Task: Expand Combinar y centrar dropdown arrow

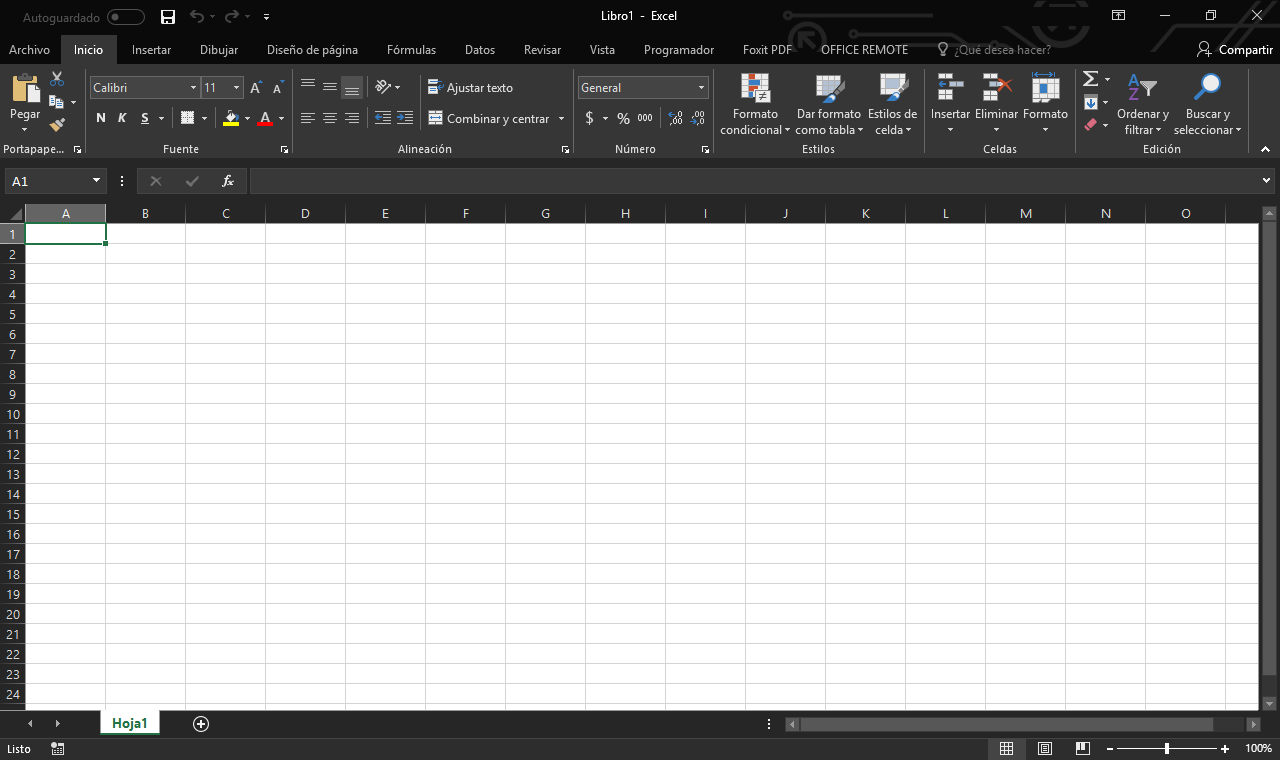Action: 561,118
